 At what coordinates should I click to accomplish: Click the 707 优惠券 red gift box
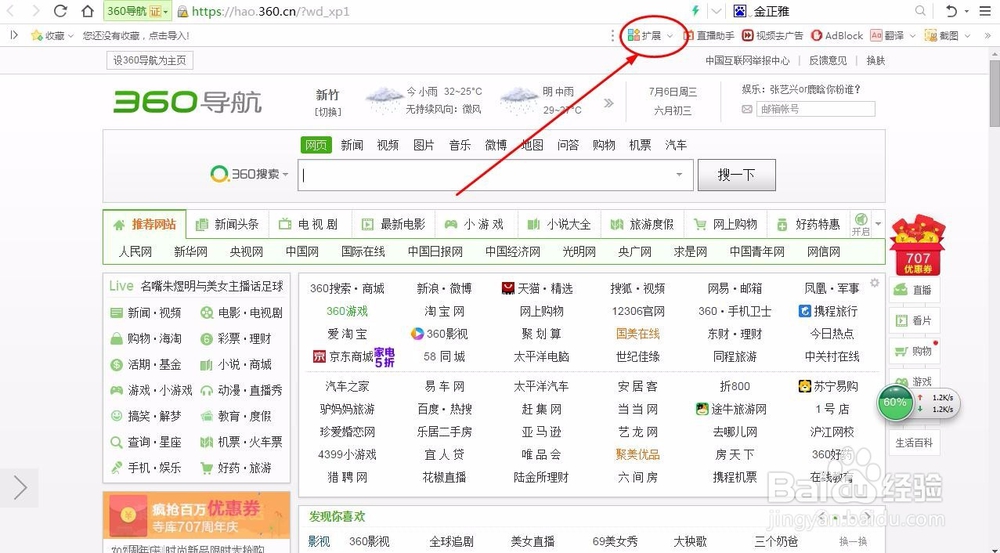coord(918,246)
